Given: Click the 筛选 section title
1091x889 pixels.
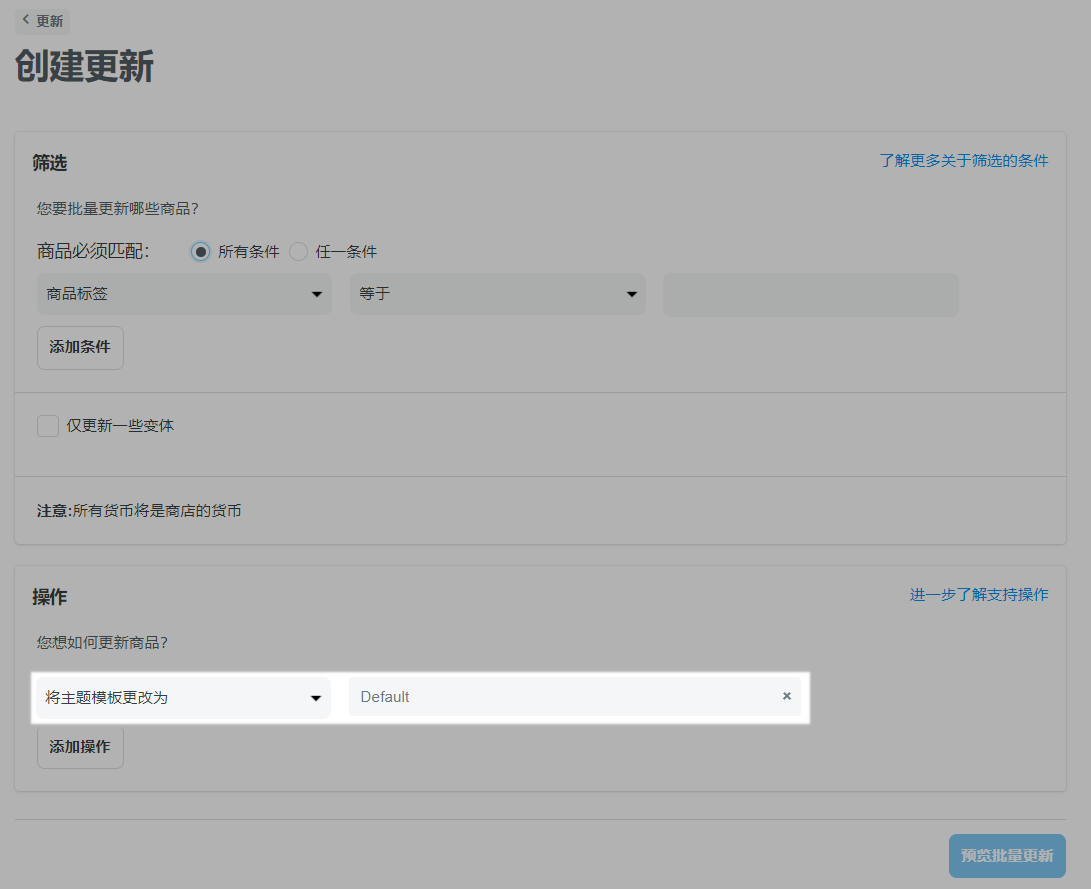Looking at the screenshot, I should pos(49,163).
